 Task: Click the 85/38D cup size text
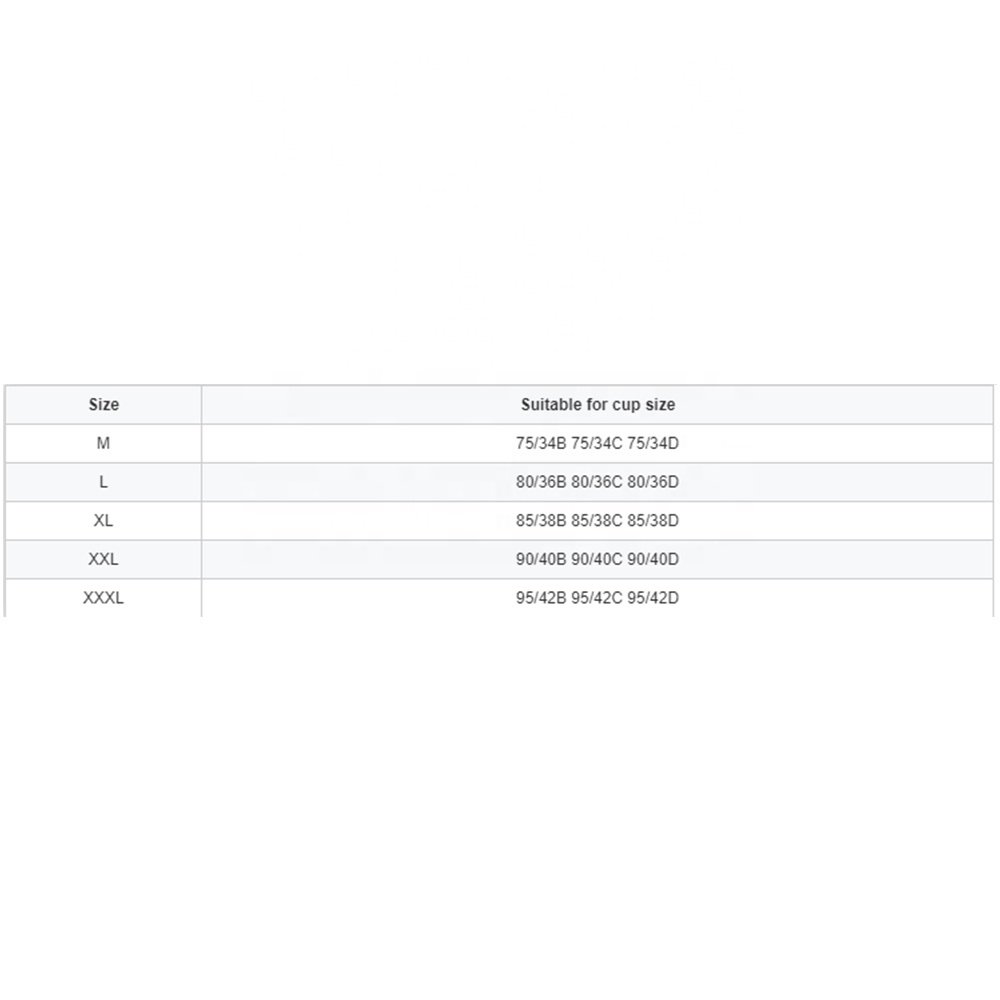tap(653, 520)
